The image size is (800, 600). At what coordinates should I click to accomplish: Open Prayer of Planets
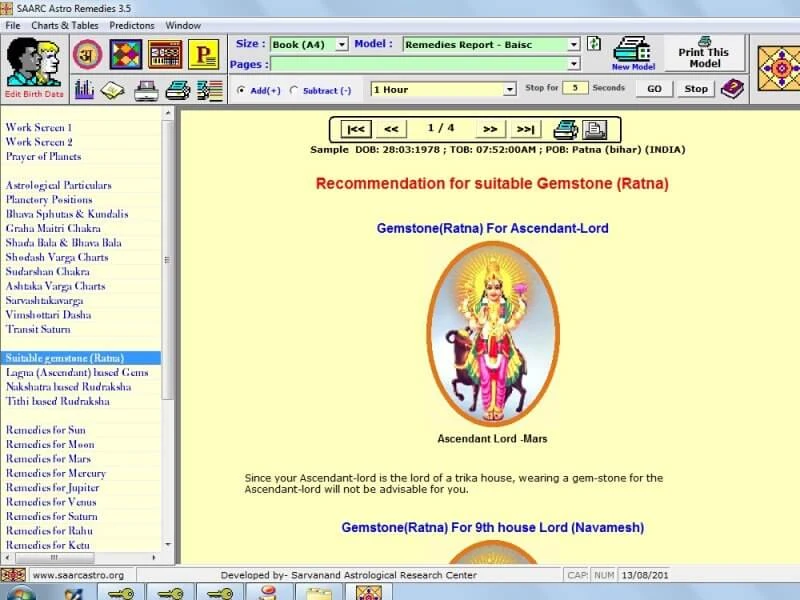click(43, 156)
